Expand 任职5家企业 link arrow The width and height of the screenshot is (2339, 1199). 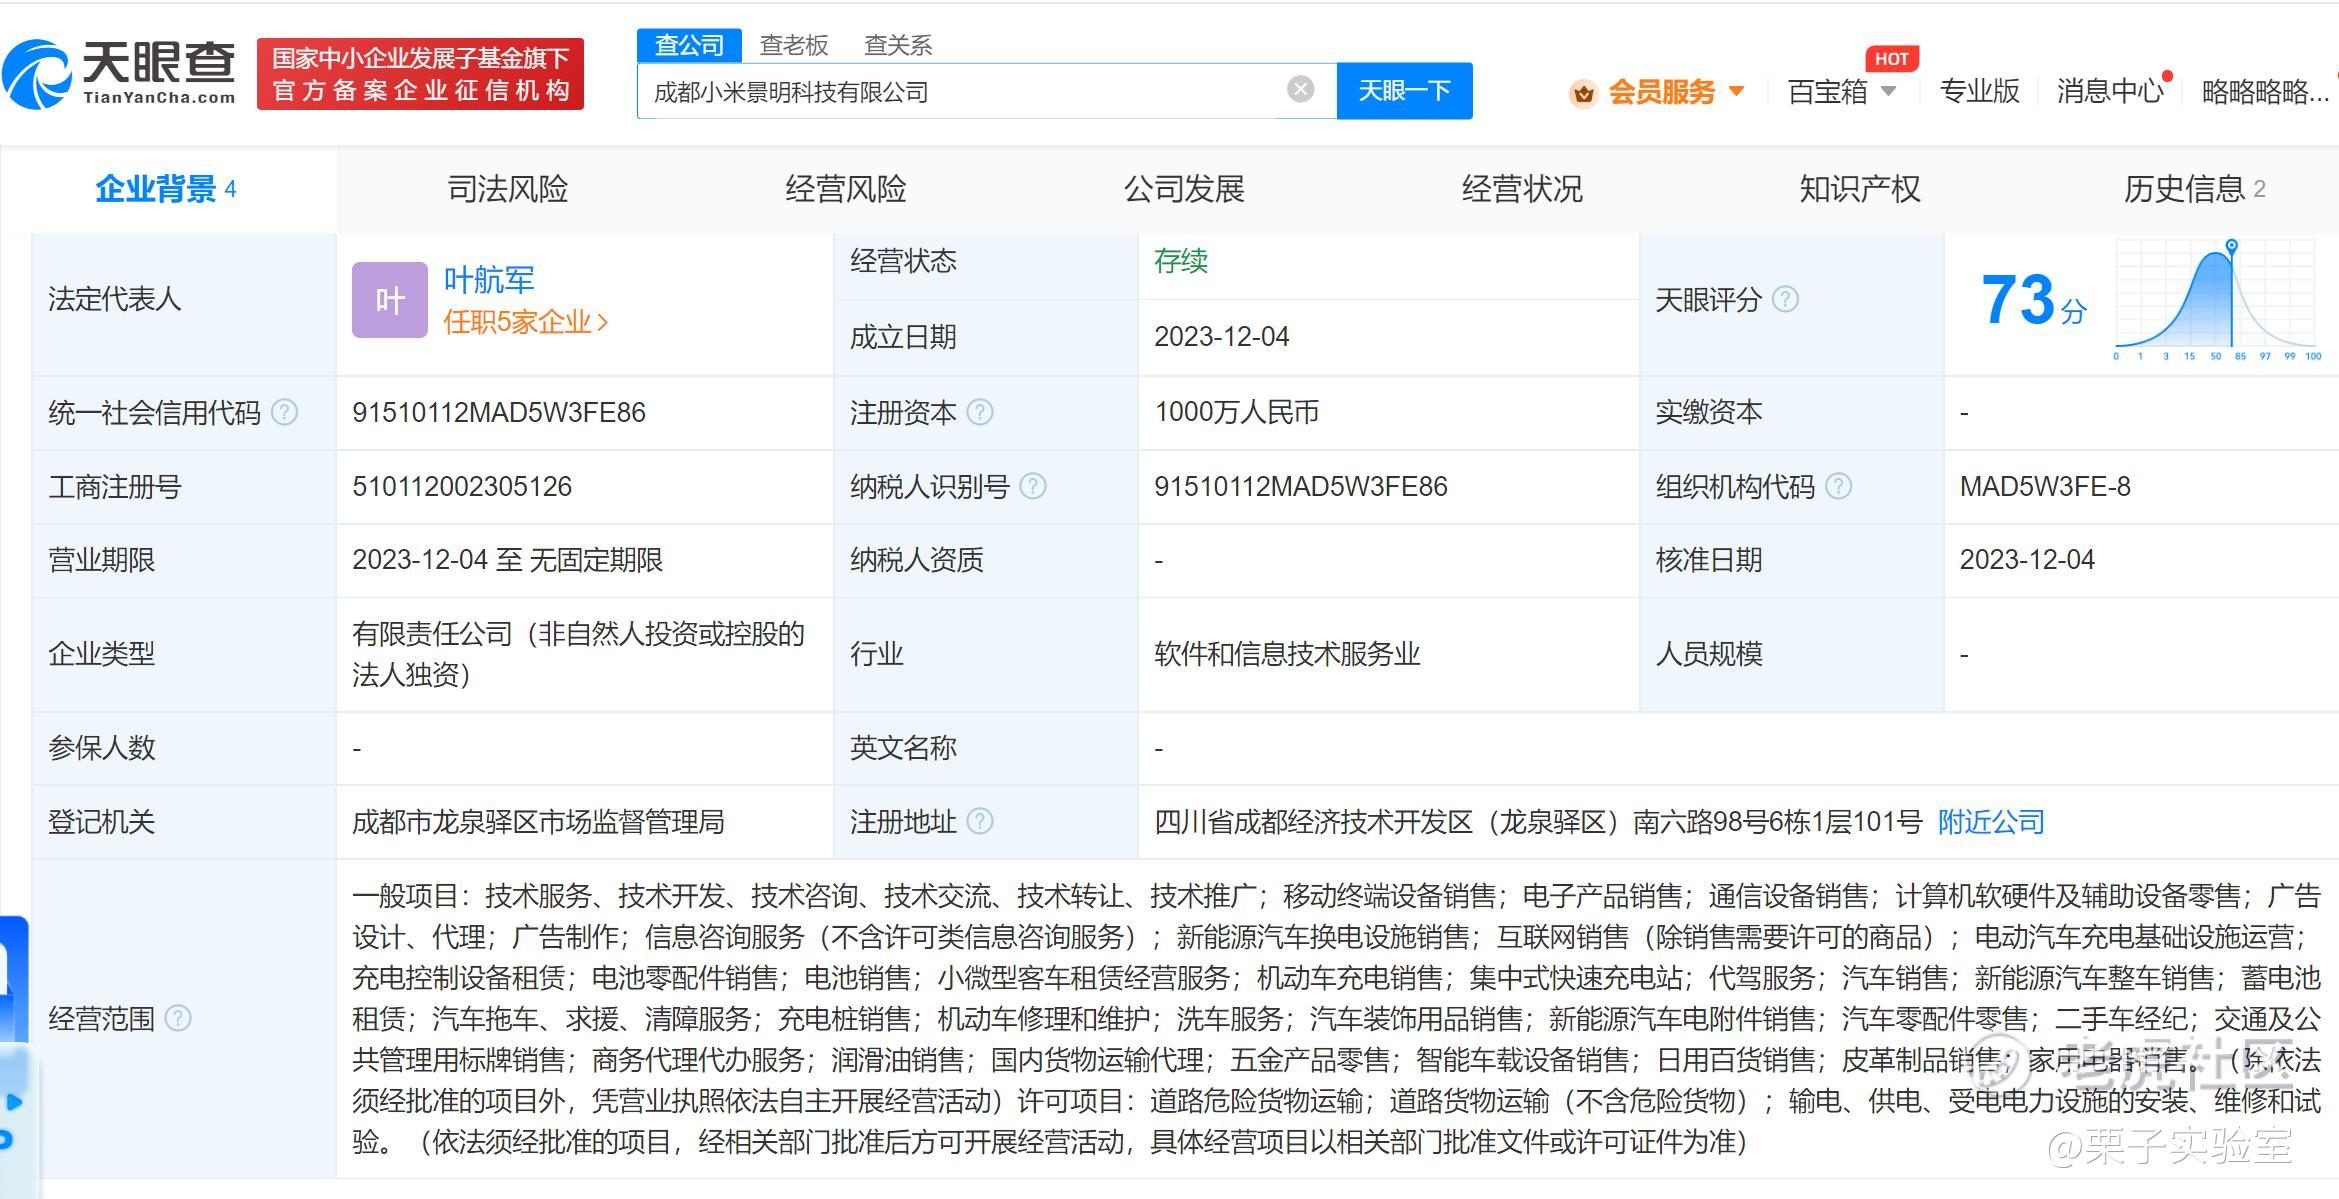pyautogui.click(x=602, y=322)
